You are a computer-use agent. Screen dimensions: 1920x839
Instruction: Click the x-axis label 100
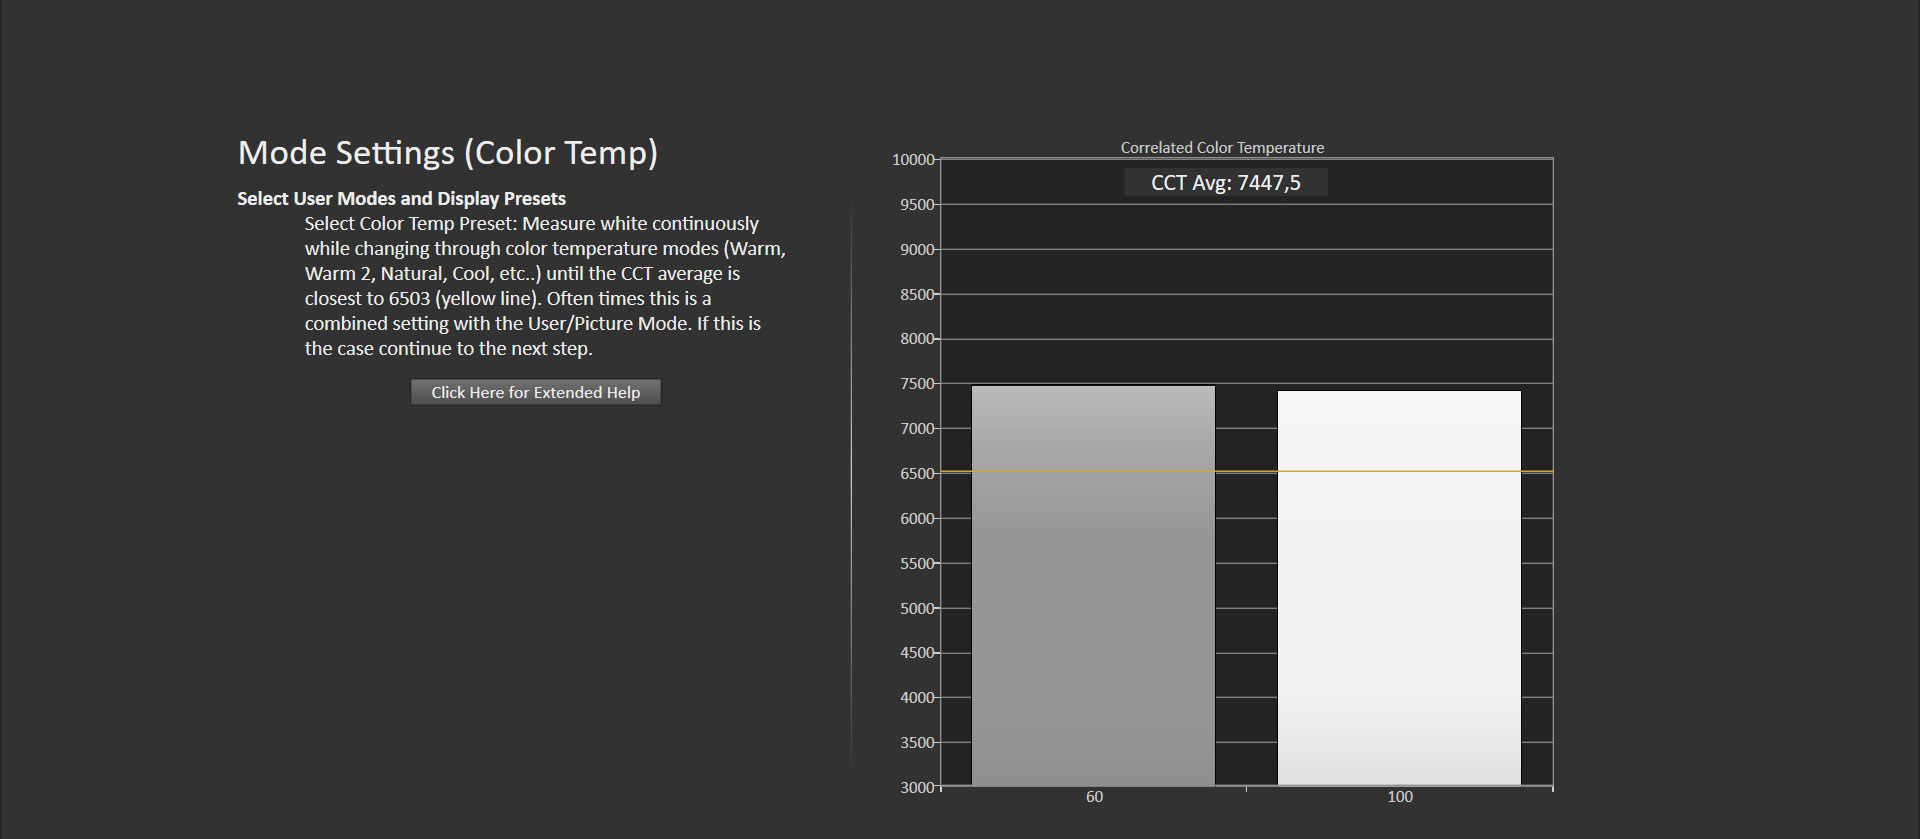(1400, 797)
